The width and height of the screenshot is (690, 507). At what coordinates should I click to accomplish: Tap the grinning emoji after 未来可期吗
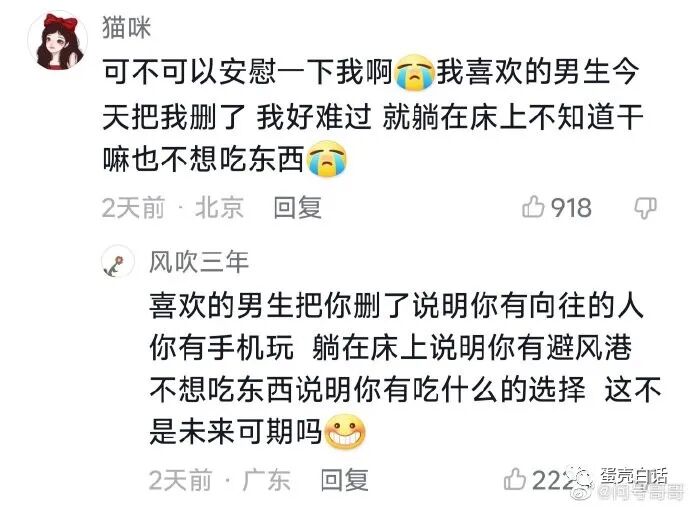(x=345, y=431)
